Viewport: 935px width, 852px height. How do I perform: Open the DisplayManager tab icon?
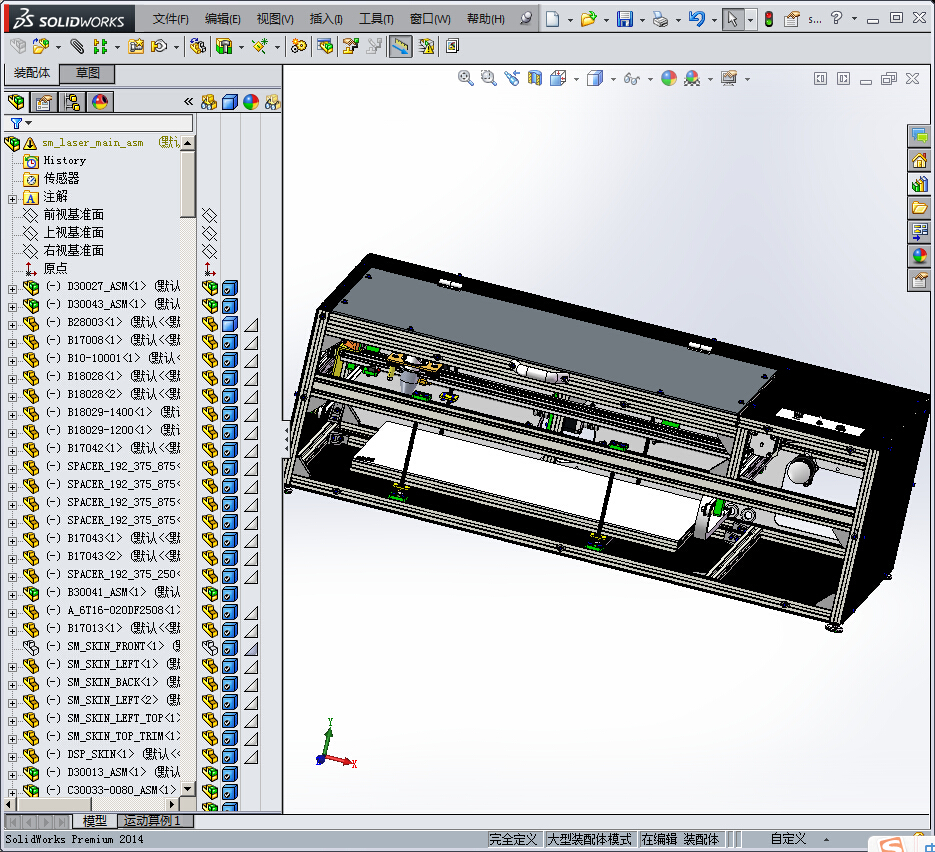click(x=100, y=103)
